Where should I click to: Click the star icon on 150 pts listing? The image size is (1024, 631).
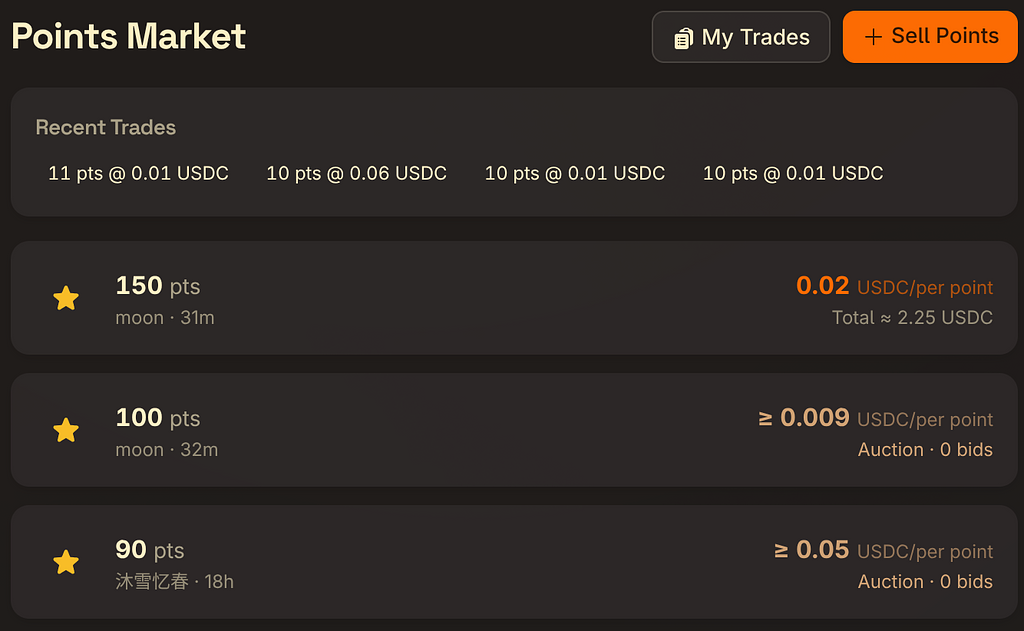(66, 298)
